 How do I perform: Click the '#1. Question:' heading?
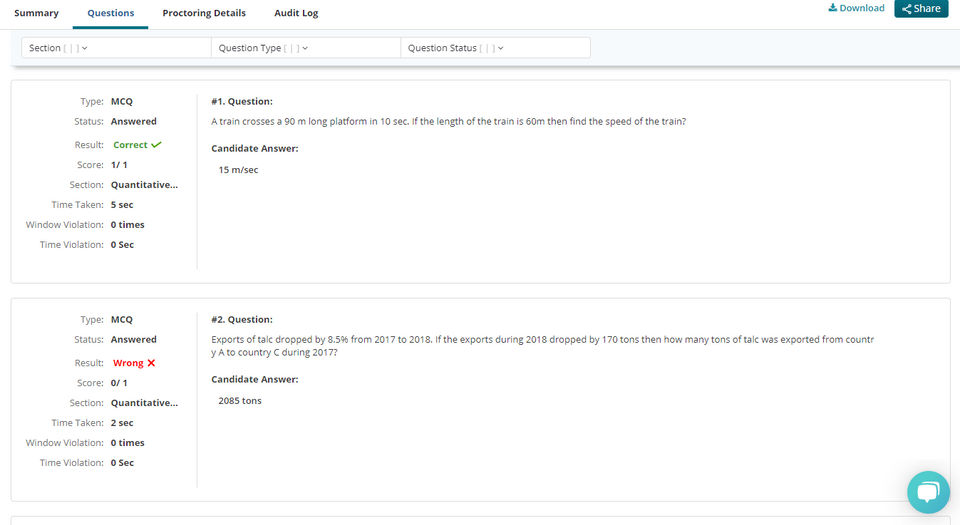242,102
